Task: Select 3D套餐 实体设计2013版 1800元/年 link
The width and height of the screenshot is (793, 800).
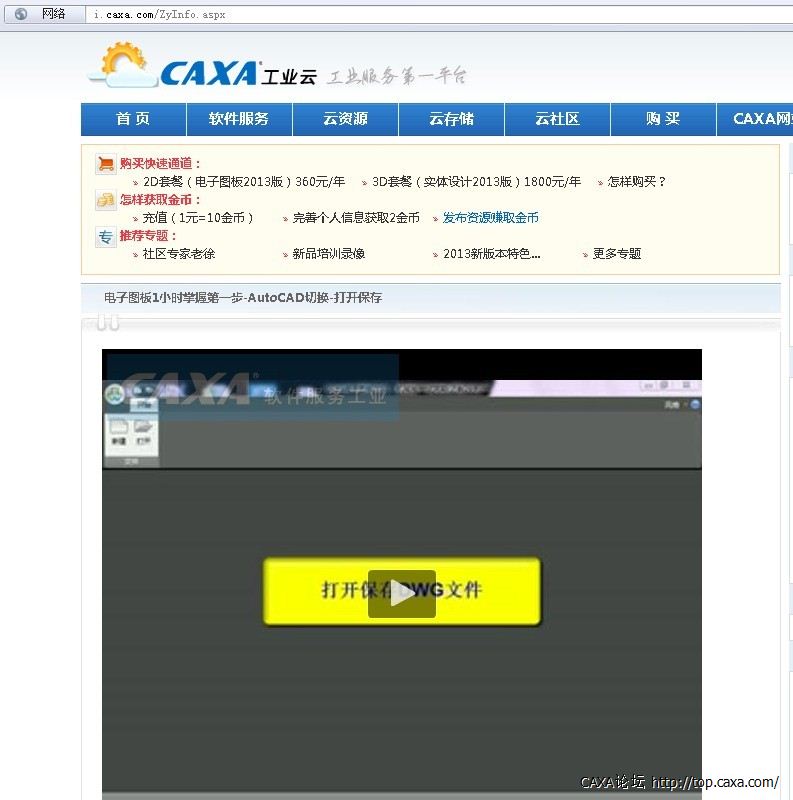Action: tap(477, 182)
